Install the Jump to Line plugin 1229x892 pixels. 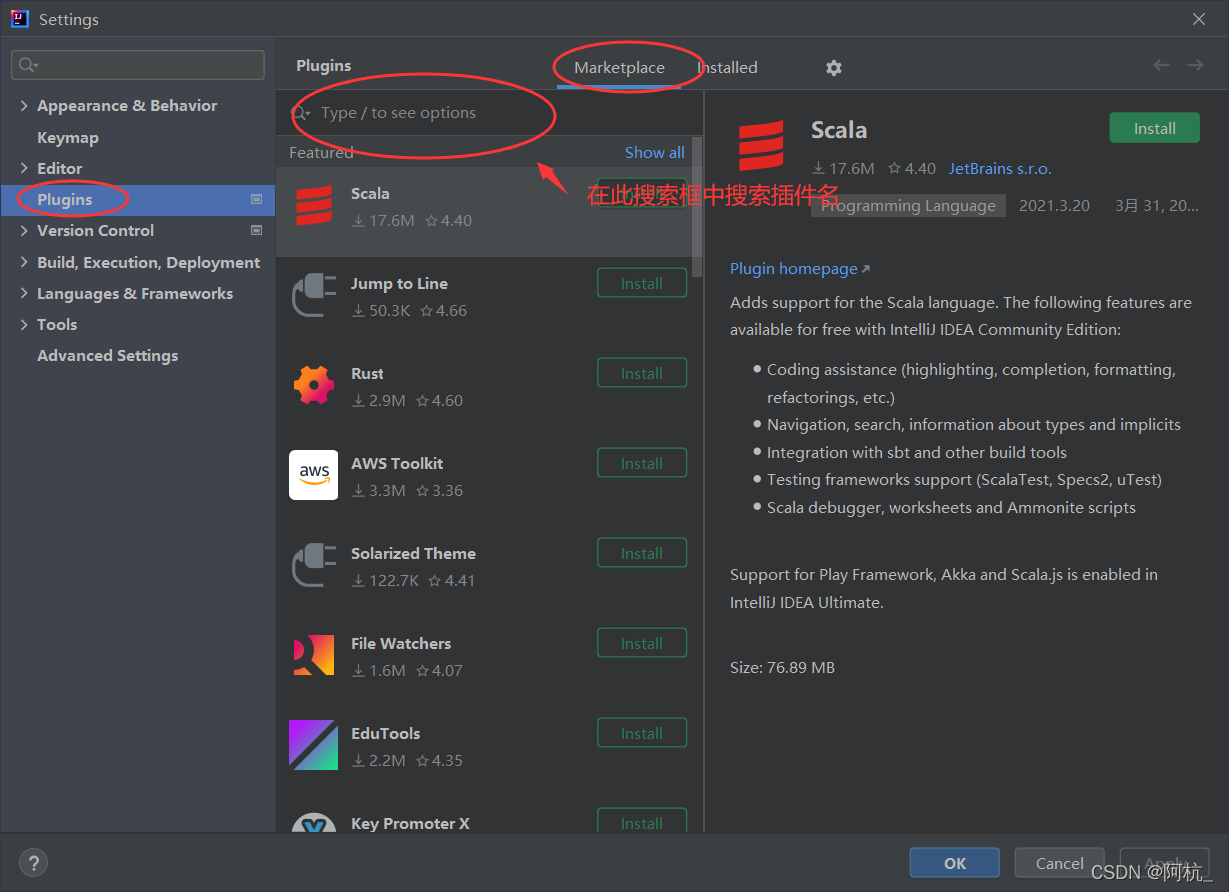642,283
